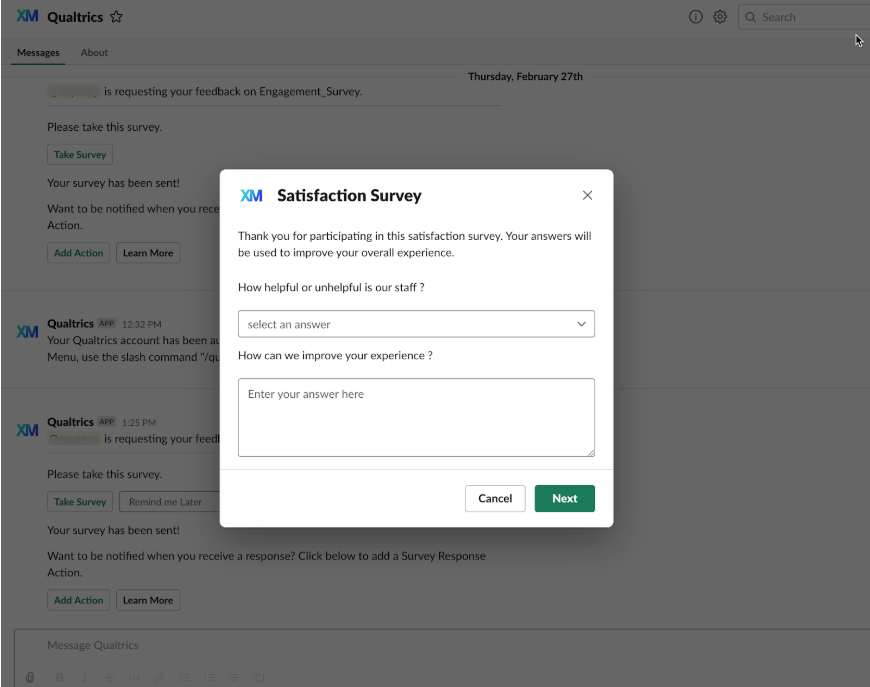Open the 'select an answer' dropdown
The height and width of the screenshot is (687, 870).
pyautogui.click(x=416, y=324)
